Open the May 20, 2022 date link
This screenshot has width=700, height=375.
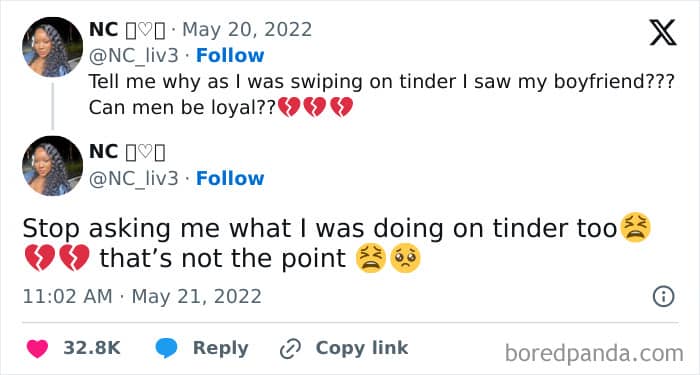point(247,30)
